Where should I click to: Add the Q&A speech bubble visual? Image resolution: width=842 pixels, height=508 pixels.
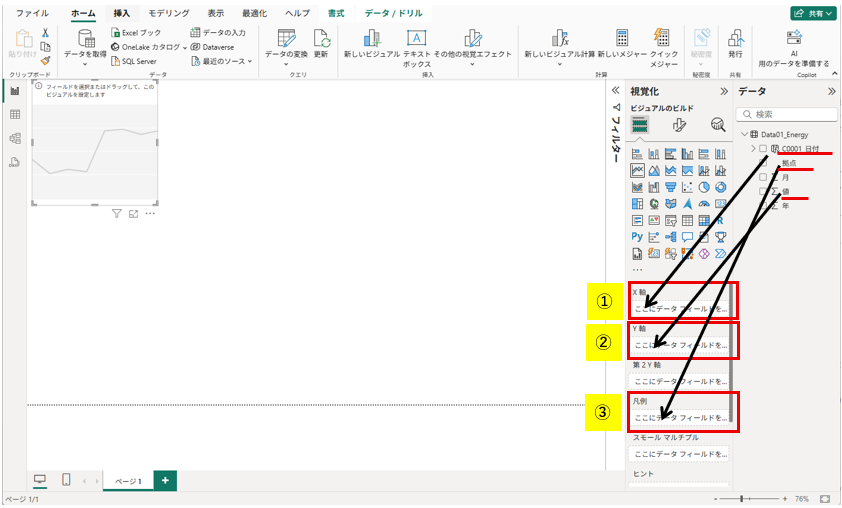(687, 237)
